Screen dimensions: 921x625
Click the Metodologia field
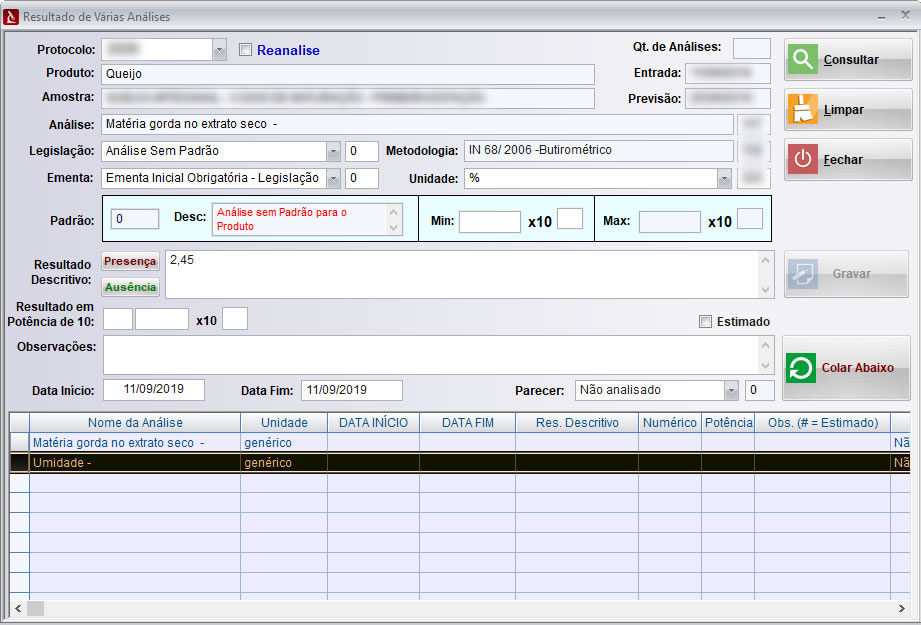(599, 150)
